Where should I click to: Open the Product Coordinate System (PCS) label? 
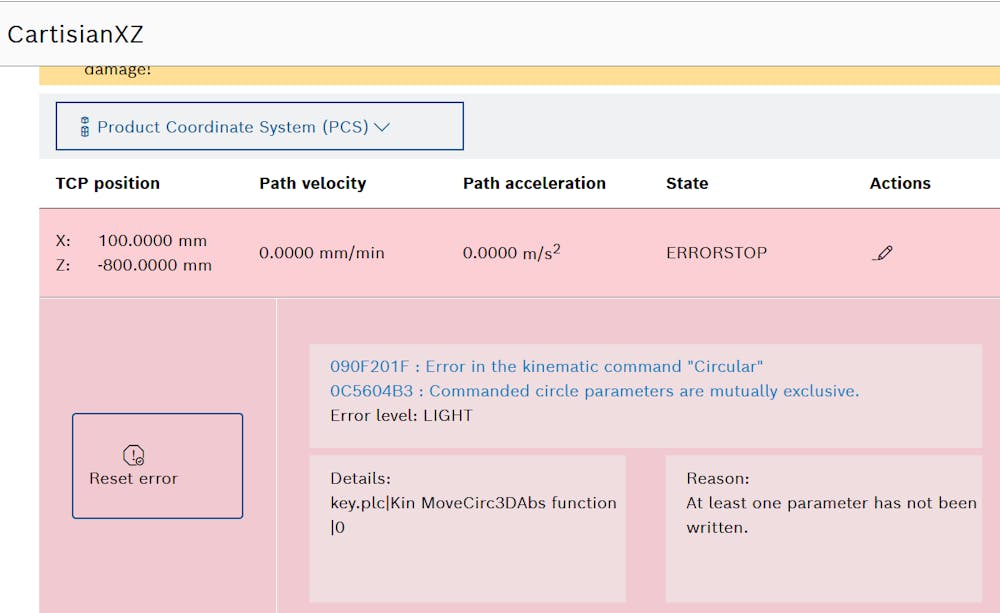point(232,127)
